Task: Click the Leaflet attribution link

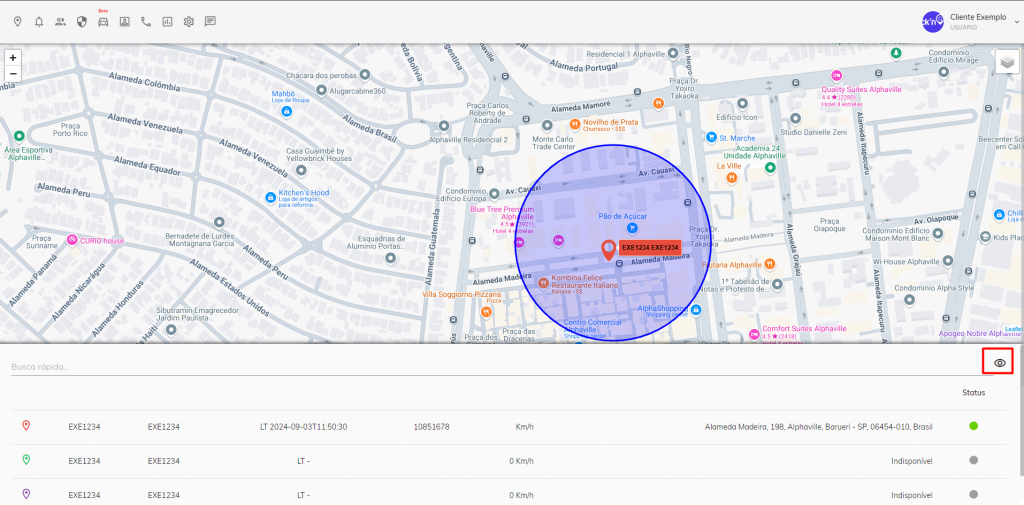Action: (x=1014, y=329)
